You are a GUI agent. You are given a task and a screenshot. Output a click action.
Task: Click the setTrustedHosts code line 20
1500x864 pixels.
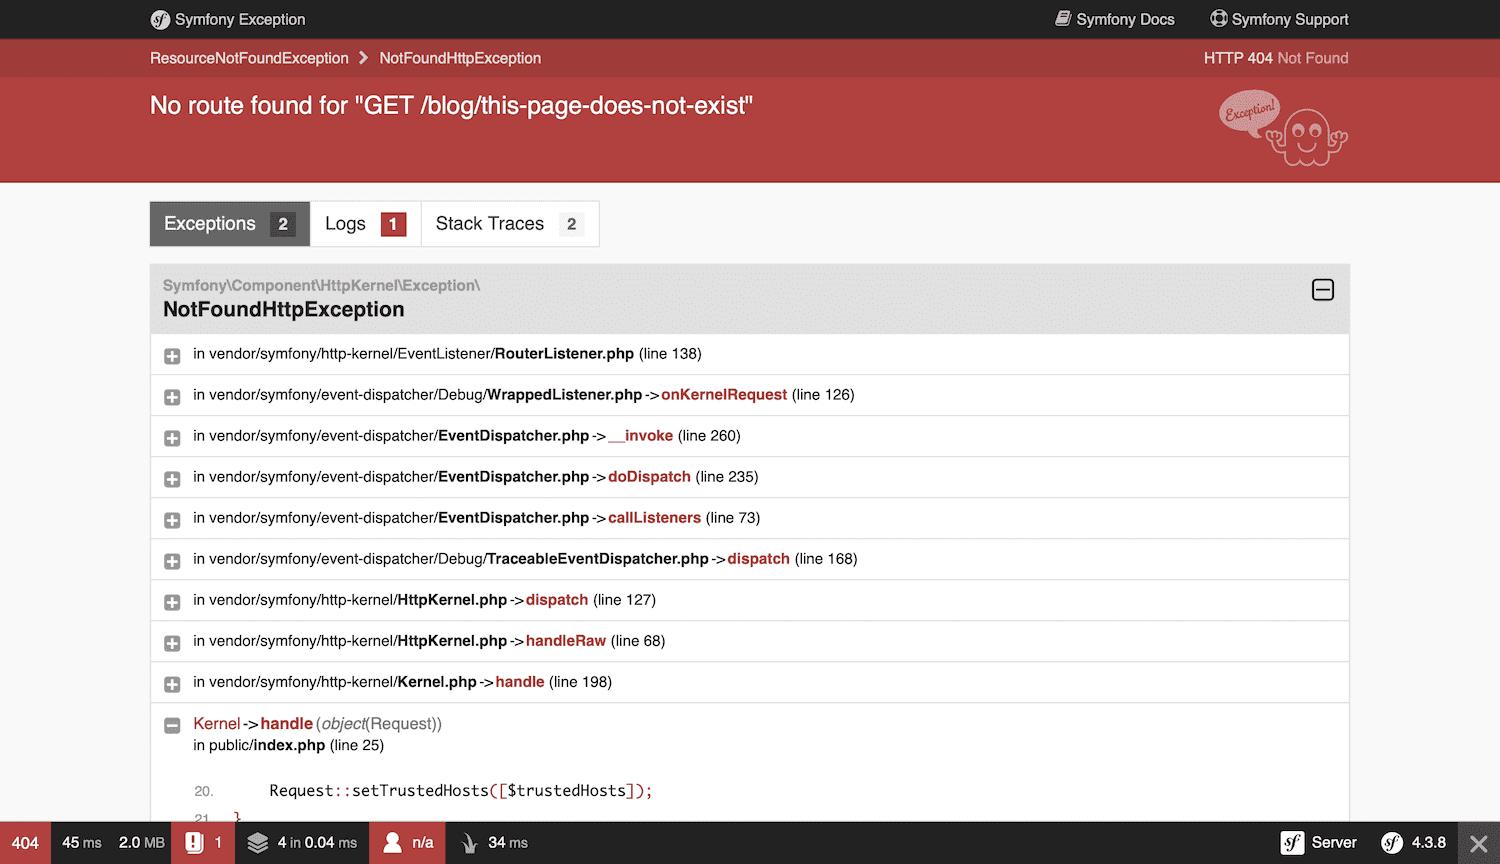coord(460,791)
